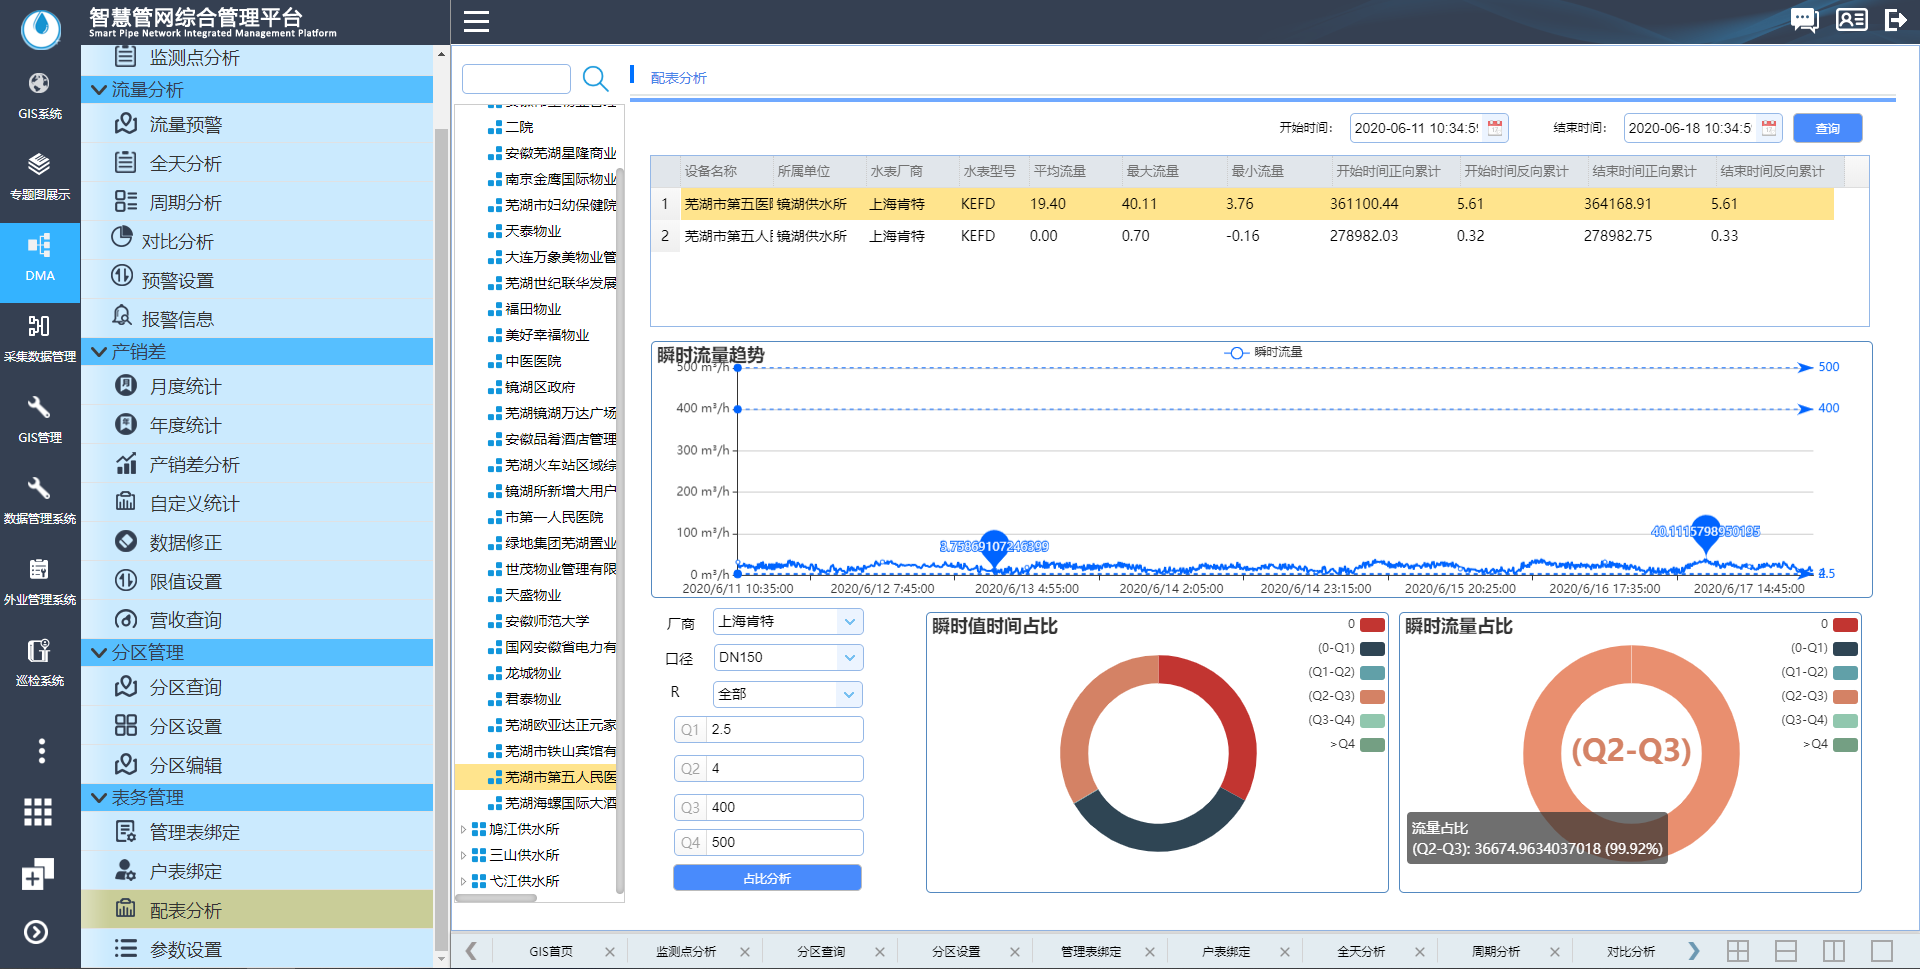Open the 外业管理系统 sidebar module
Screen dimensions: 1920x969
tap(40, 583)
